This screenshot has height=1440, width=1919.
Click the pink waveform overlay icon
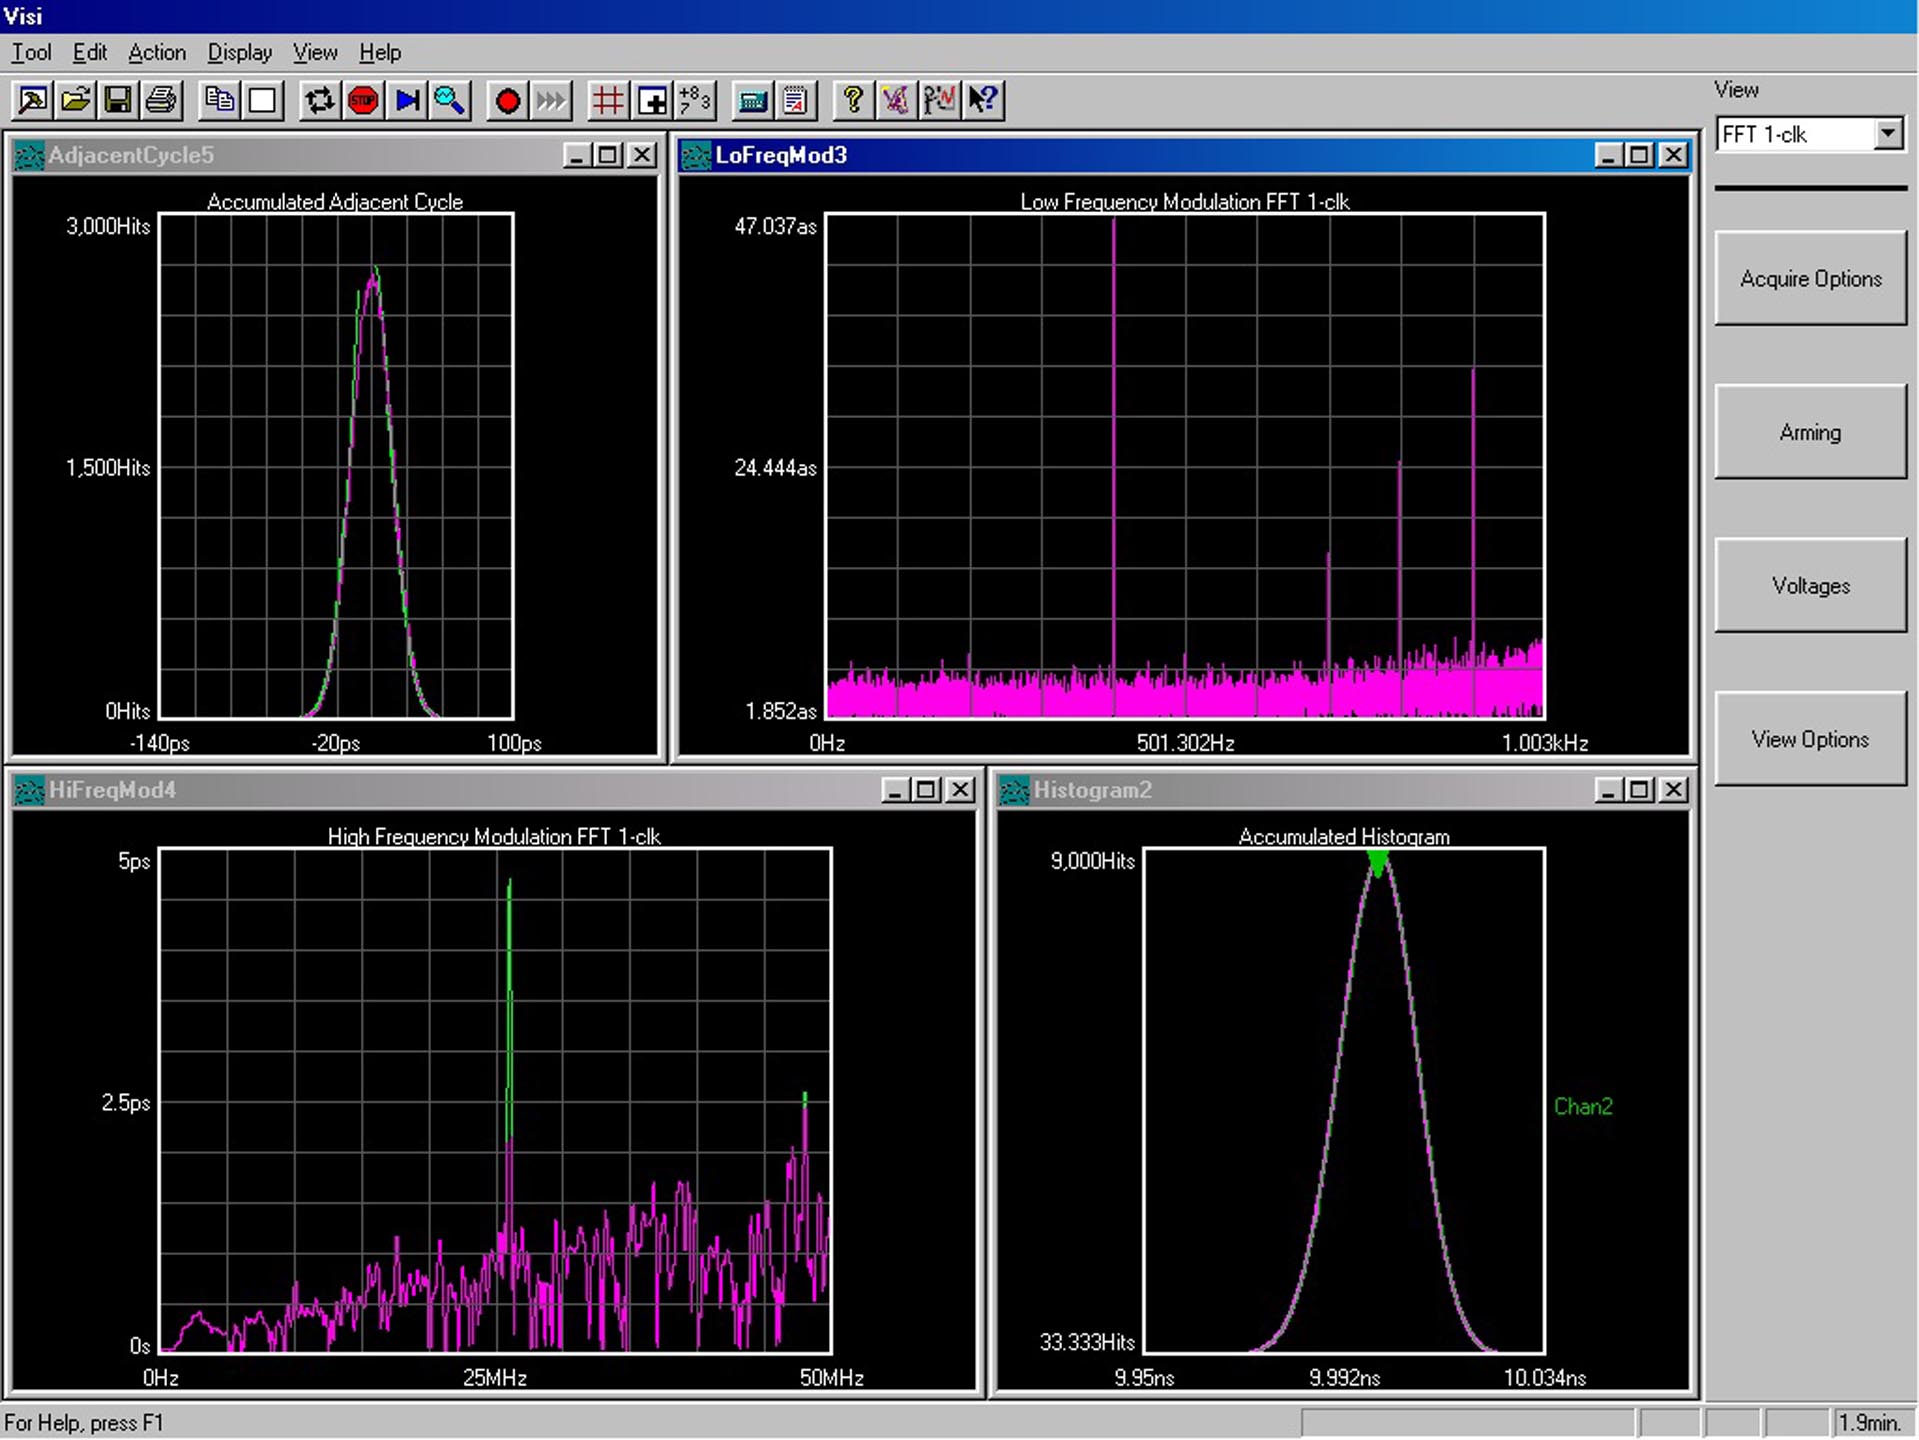(896, 100)
